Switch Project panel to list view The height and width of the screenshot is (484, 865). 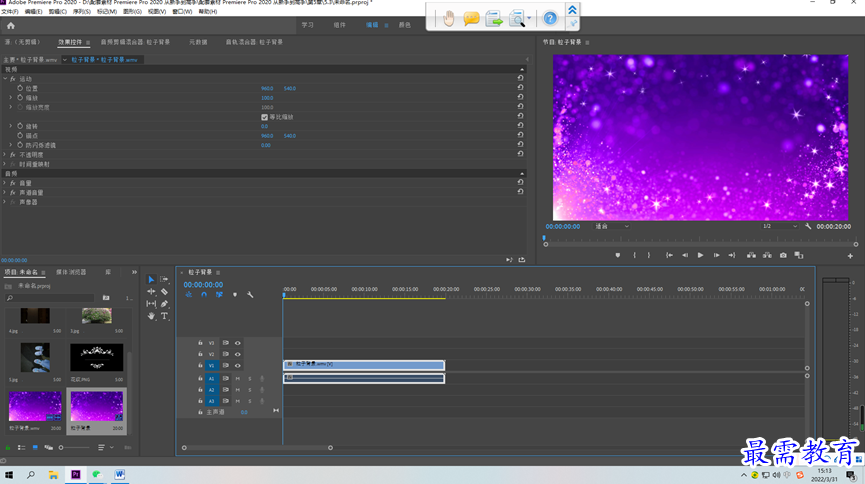[x=22, y=448]
